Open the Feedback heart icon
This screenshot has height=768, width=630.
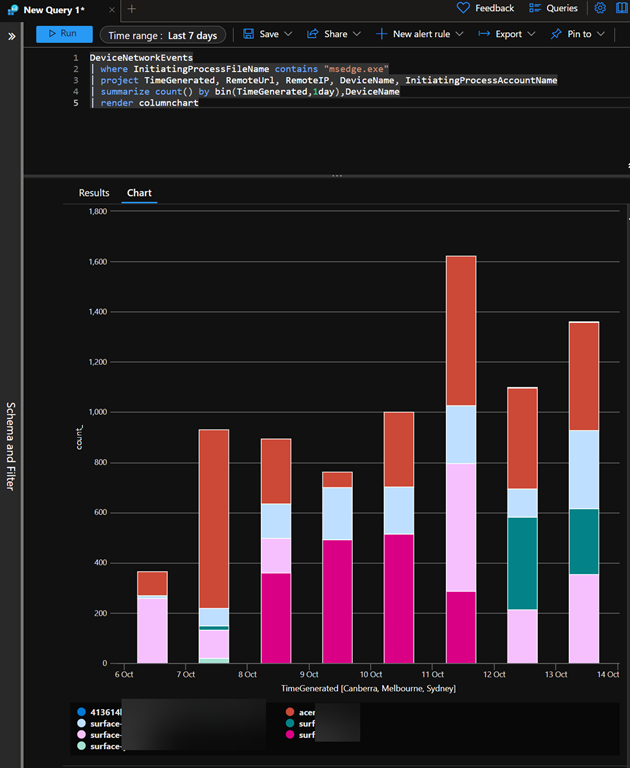coord(463,8)
